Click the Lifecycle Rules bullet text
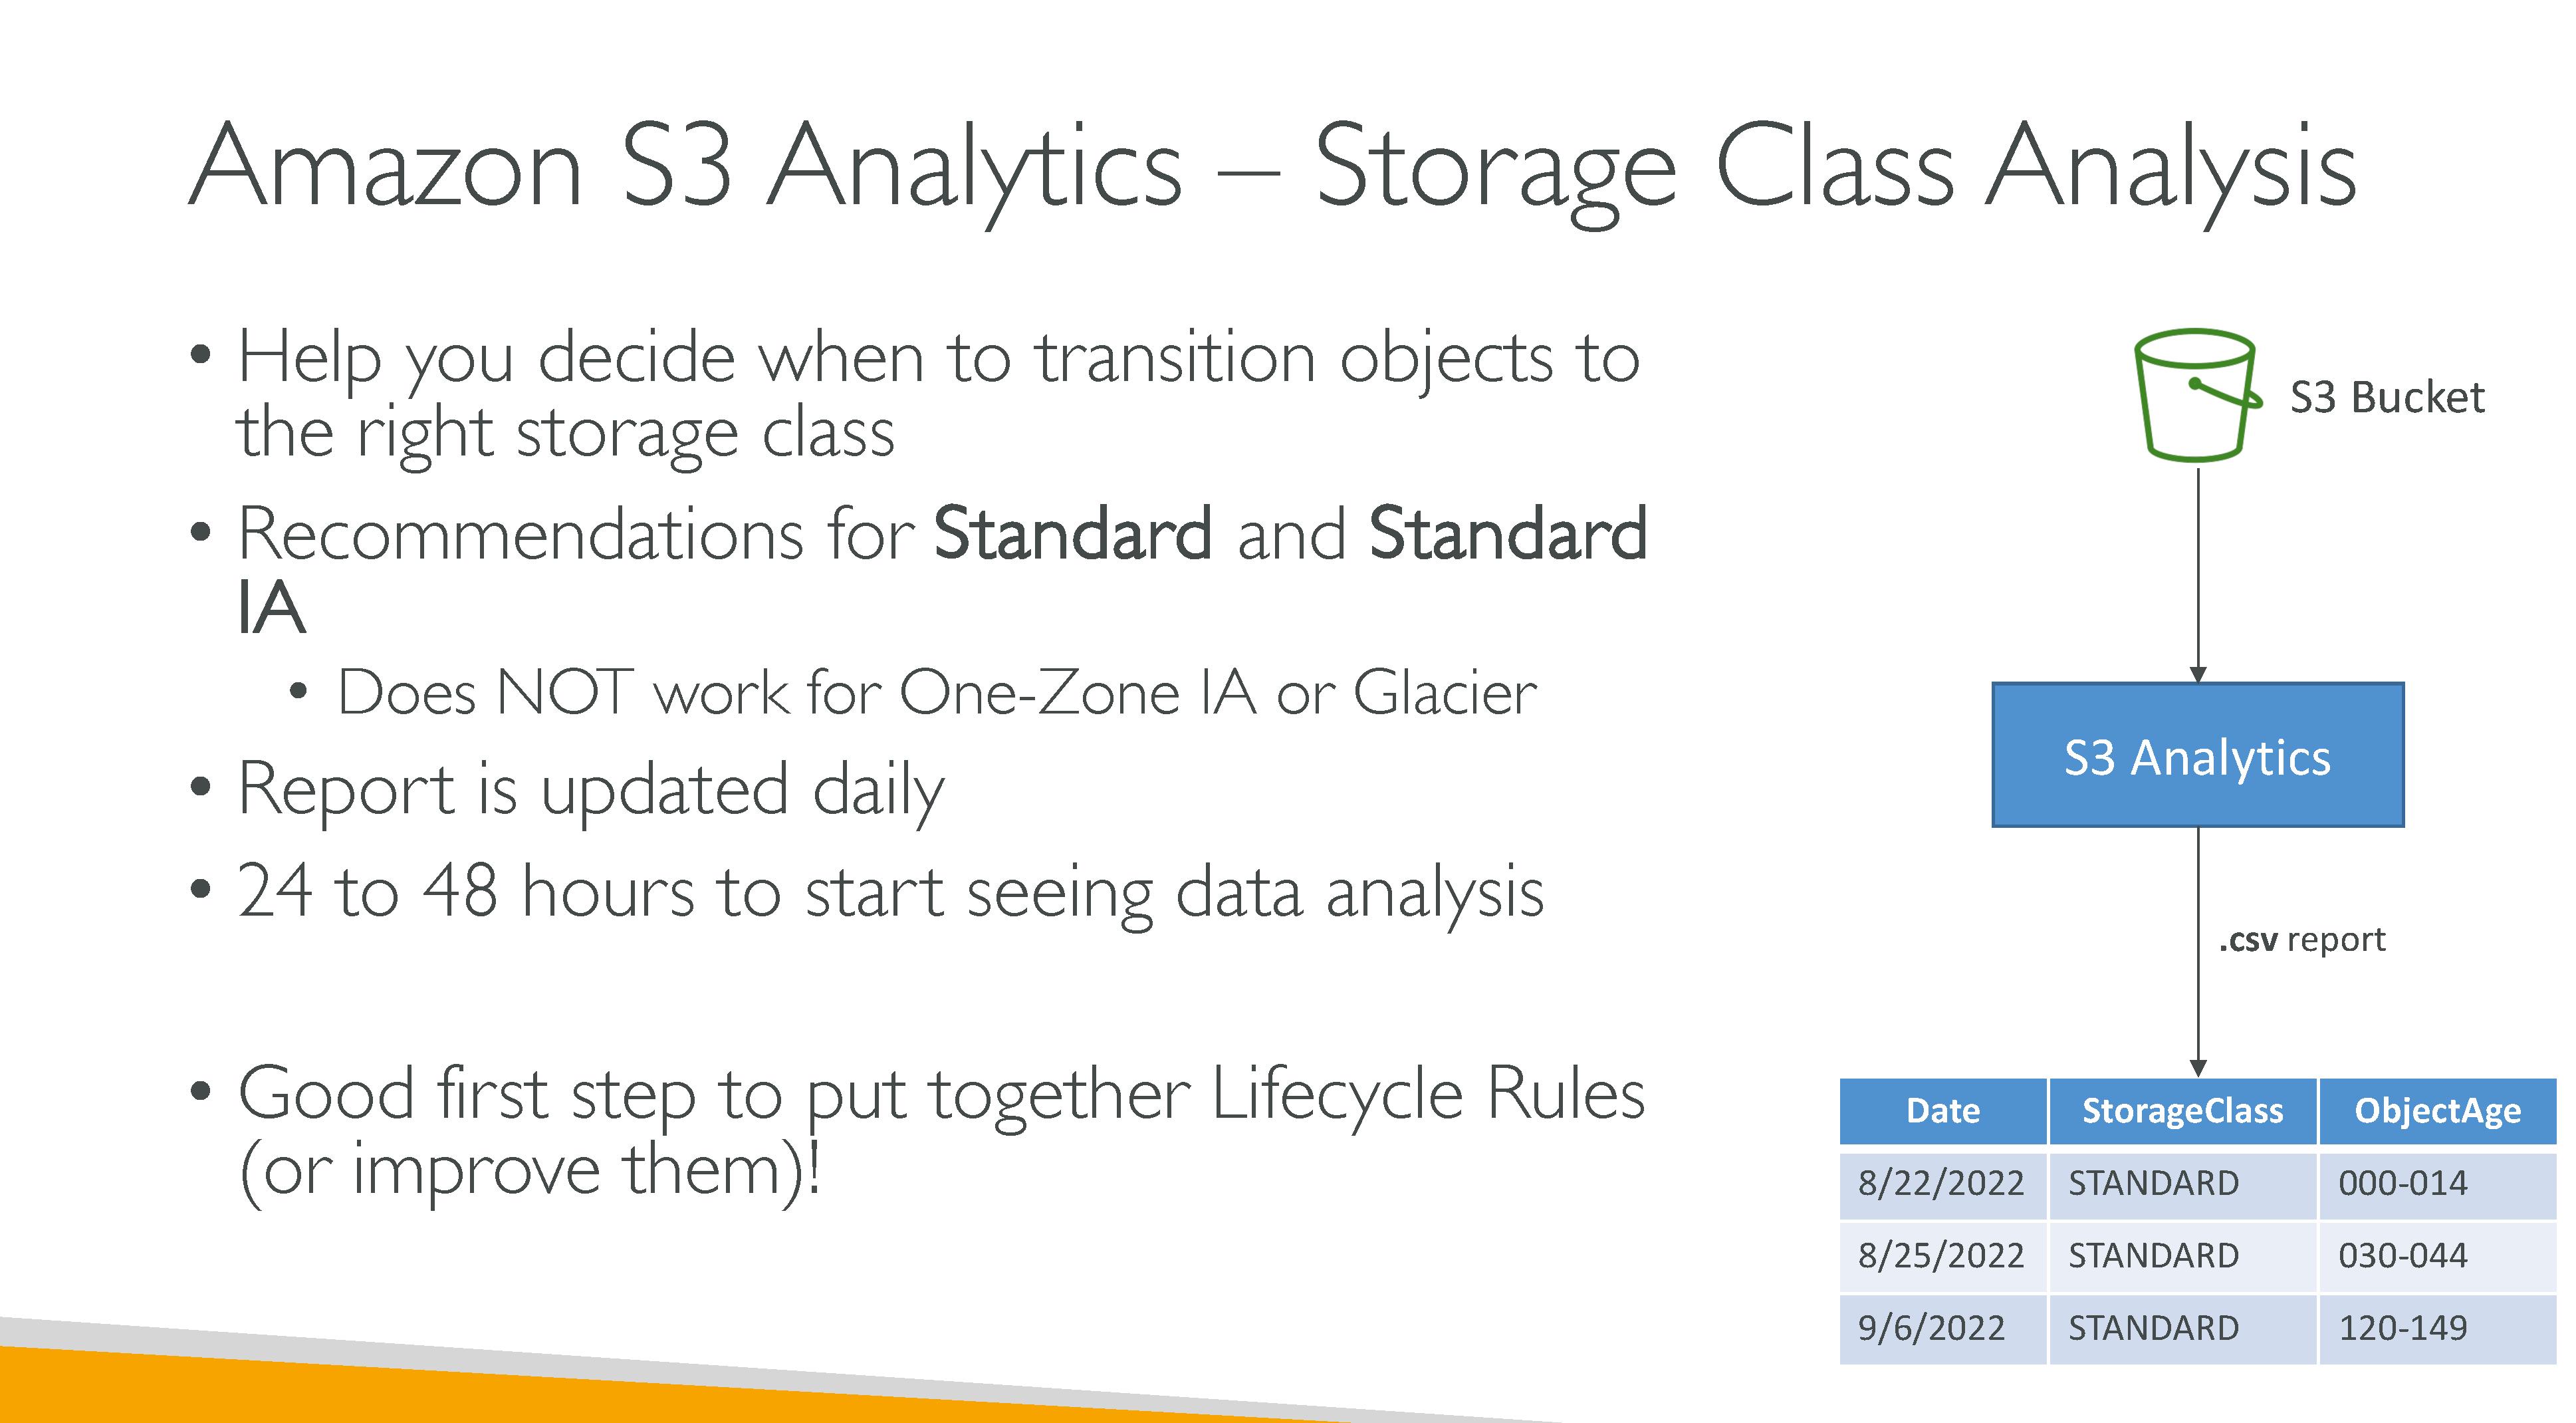 (940, 1094)
